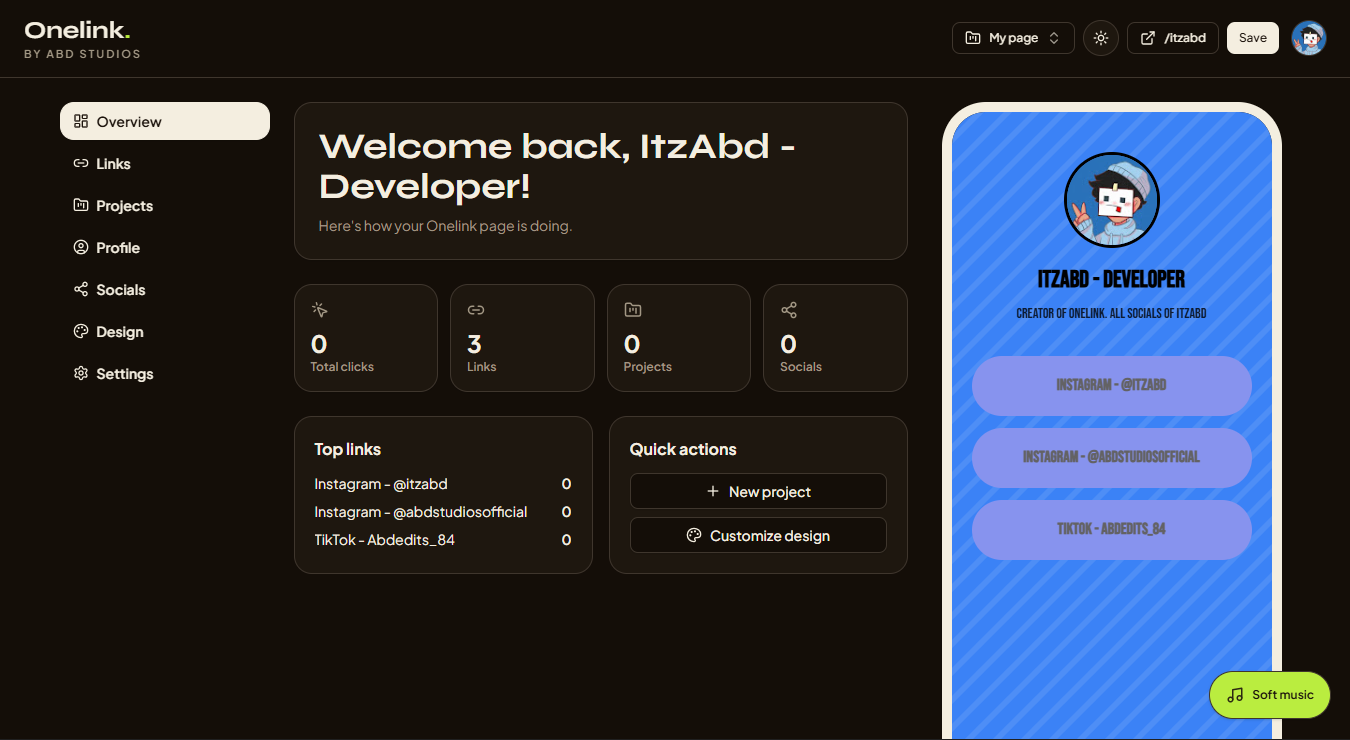Open the /itzabd public page link
This screenshot has height=740, width=1350.
tap(1173, 38)
